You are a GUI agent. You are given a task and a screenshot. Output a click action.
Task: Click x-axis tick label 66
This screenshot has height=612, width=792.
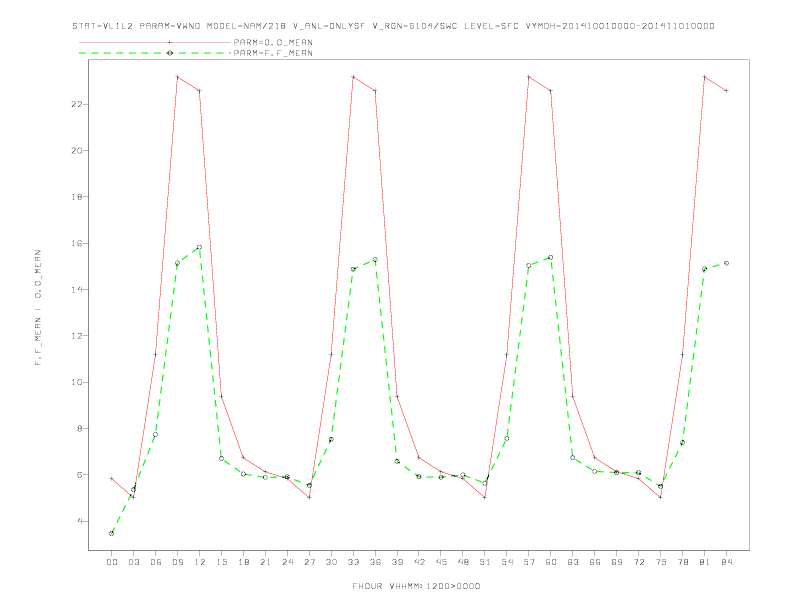[x=595, y=562]
